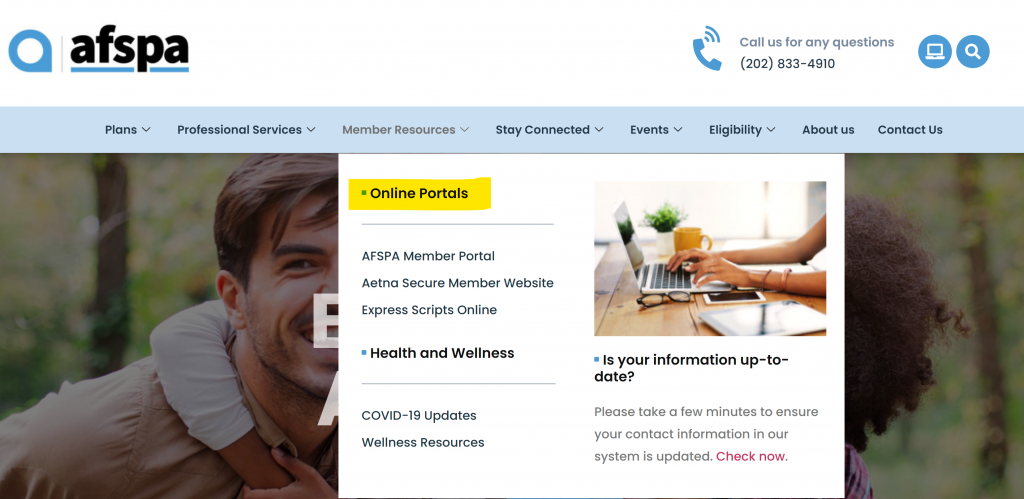The height and width of the screenshot is (499, 1024).
Task: Click the blue phone icon
Action: [x=707, y=48]
